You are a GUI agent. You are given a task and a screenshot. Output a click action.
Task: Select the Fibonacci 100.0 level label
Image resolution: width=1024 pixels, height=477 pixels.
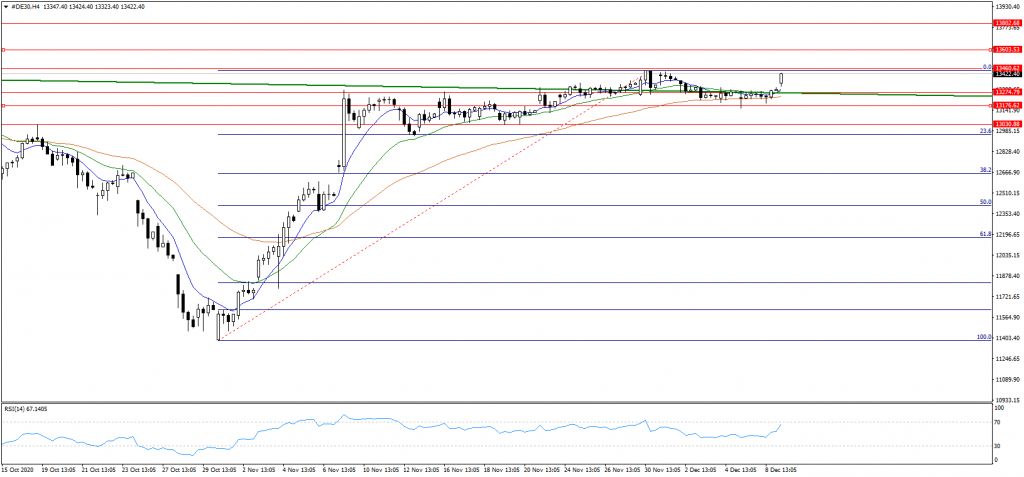pos(983,337)
